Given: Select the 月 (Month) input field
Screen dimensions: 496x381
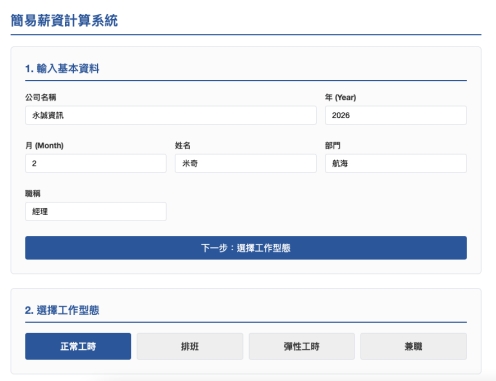Looking at the screenshot, I should coord(96,163).
